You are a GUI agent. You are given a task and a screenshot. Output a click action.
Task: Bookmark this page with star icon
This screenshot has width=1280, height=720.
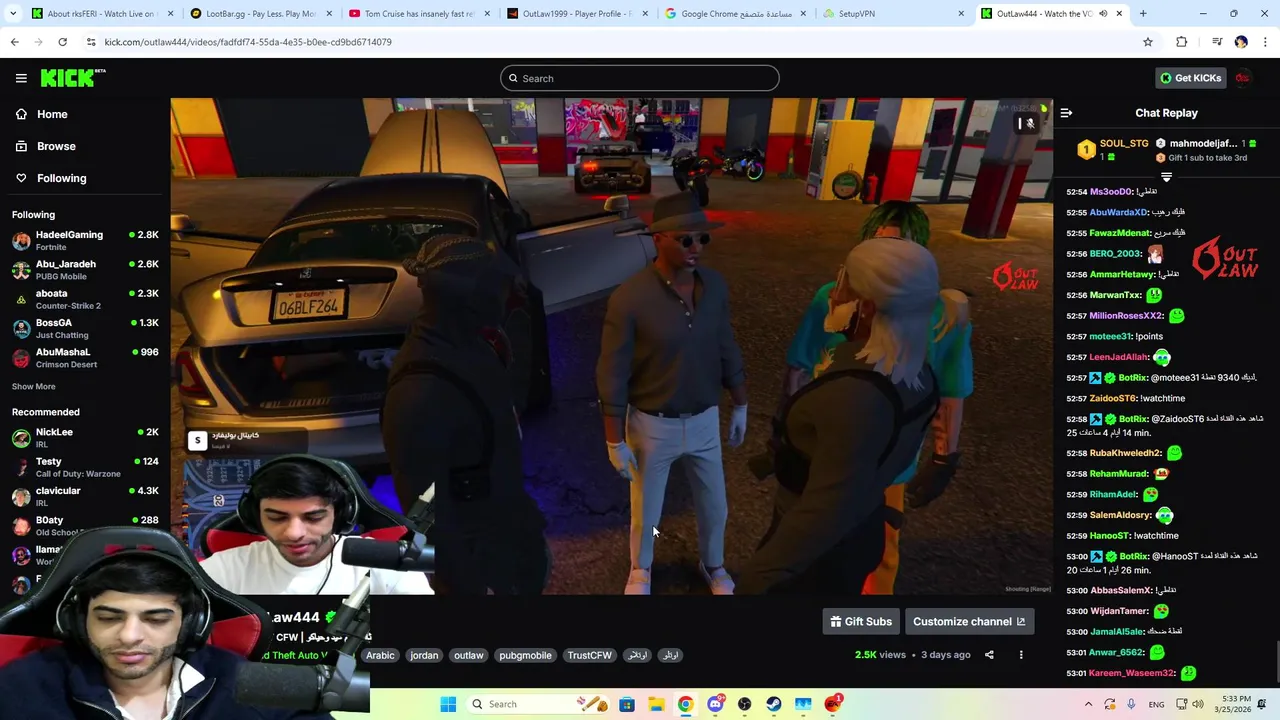tap(1148, 42)
